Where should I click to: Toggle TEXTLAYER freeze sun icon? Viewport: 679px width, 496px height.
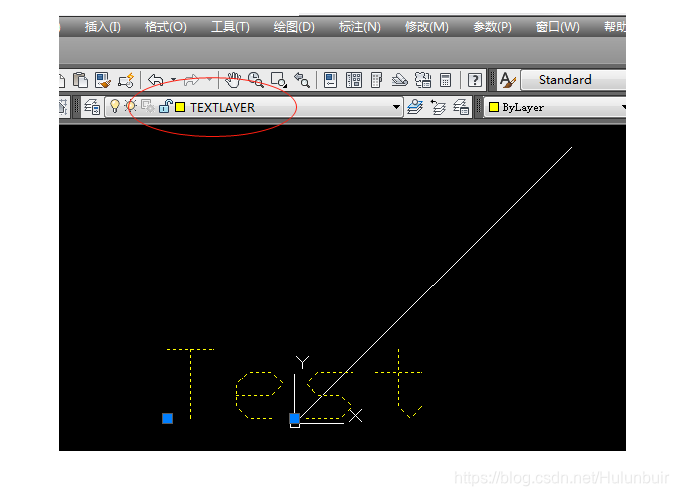[x=130, y=107]
